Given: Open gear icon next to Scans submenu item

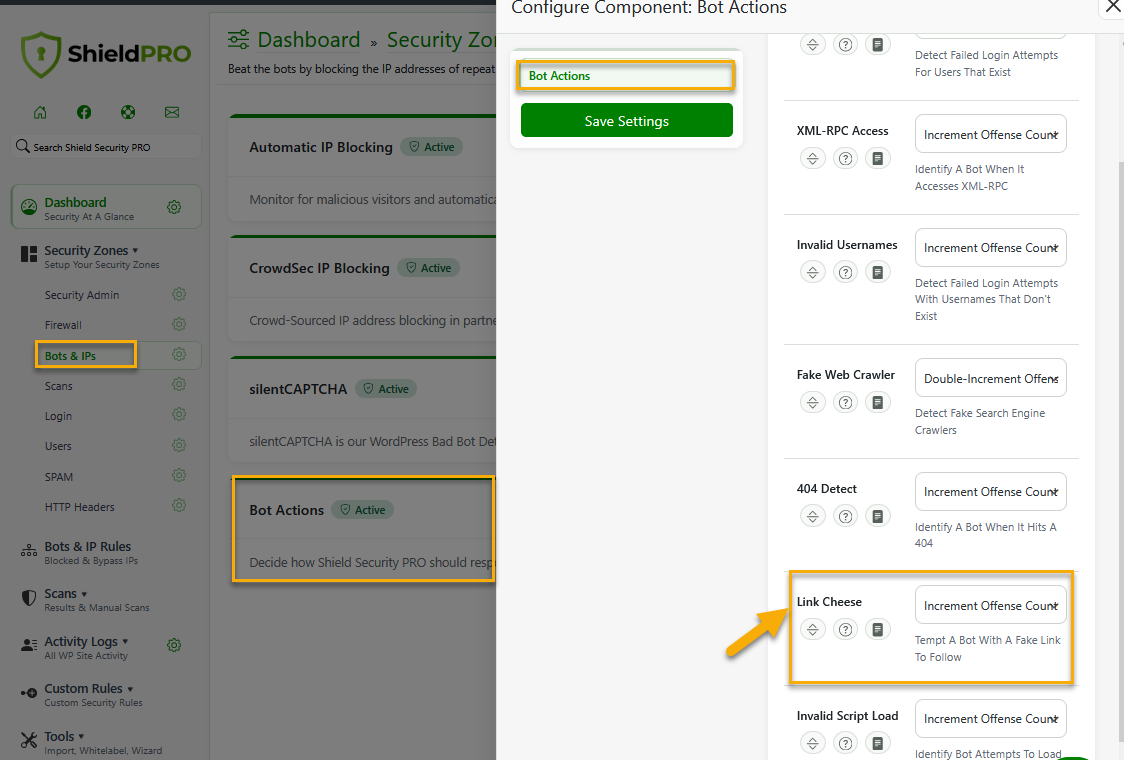Looking at the screenshot, I should coord(179,384).
